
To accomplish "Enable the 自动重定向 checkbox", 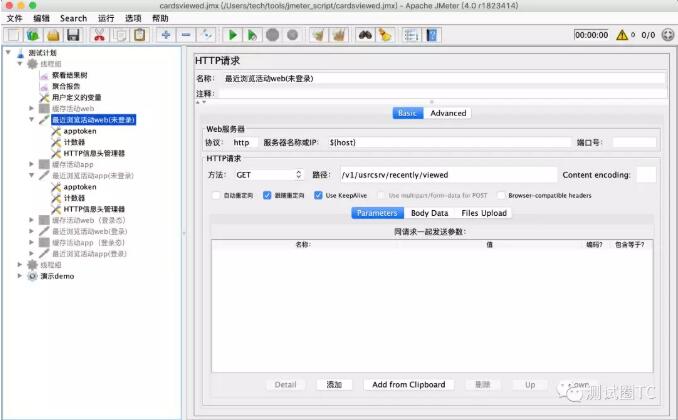I will (216, 196).
